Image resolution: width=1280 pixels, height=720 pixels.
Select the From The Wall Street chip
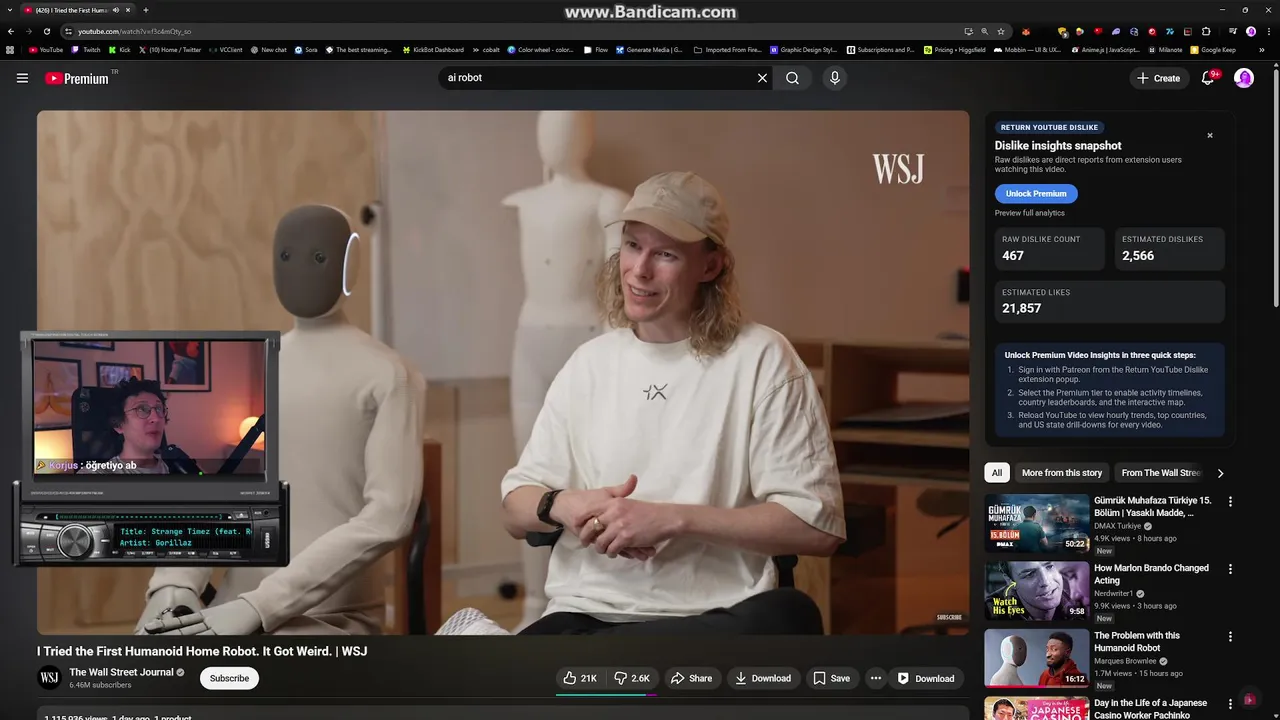pyautogui.click(x=1160, y=473)
